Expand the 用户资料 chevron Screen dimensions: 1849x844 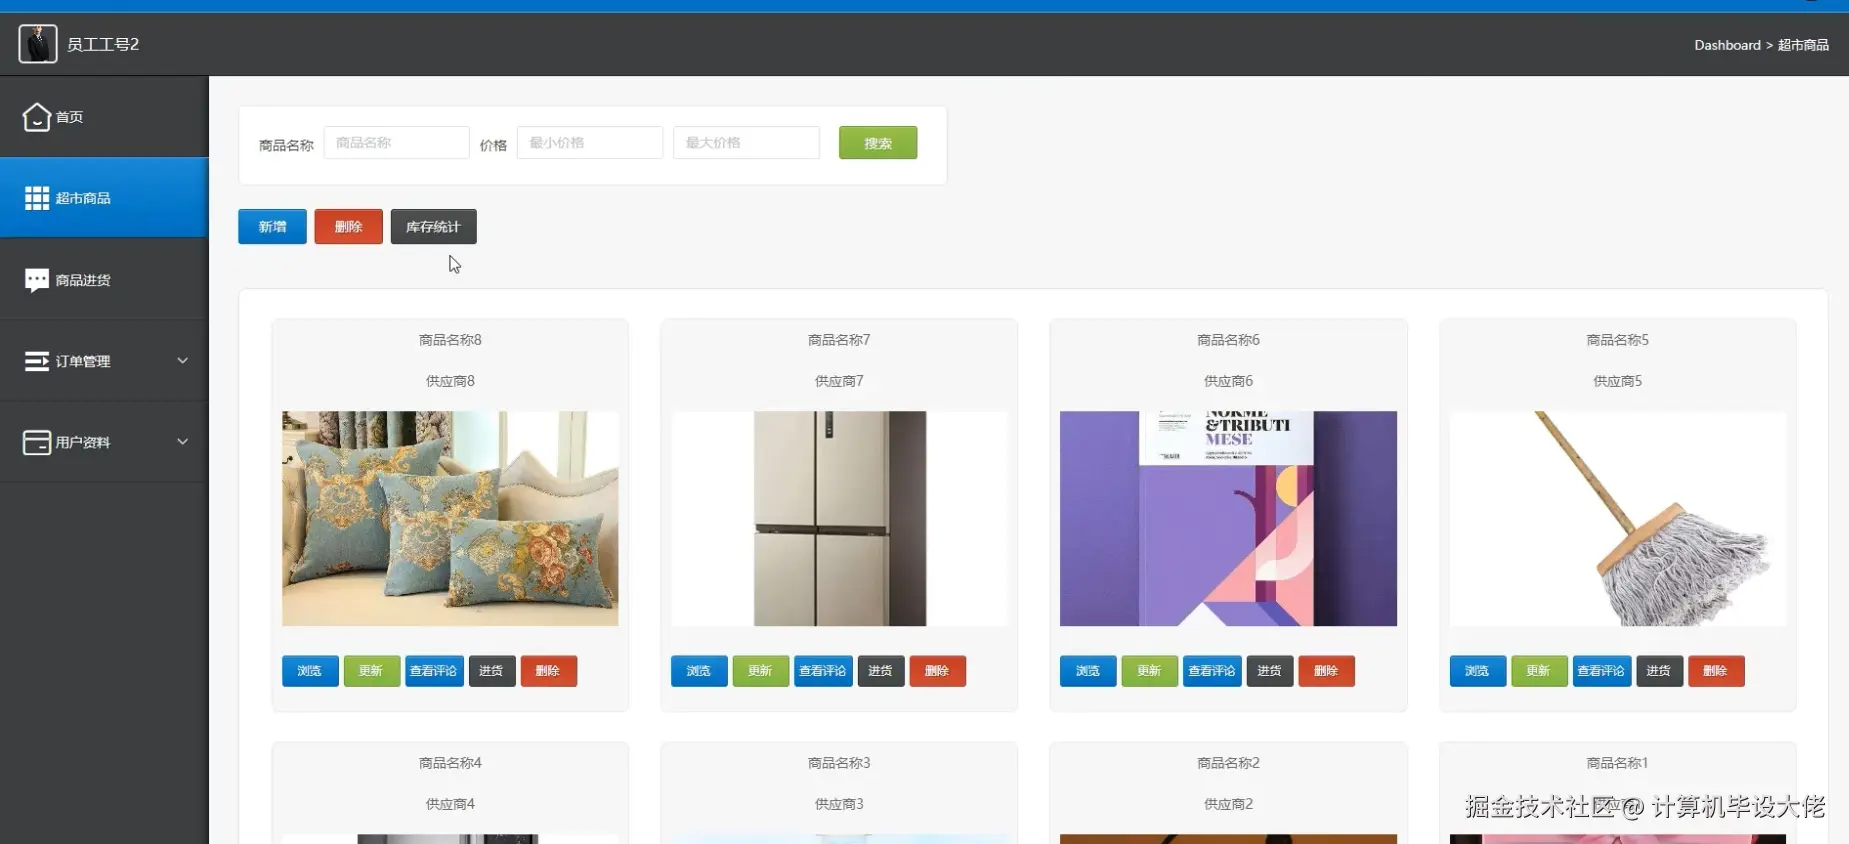point(182,442)
